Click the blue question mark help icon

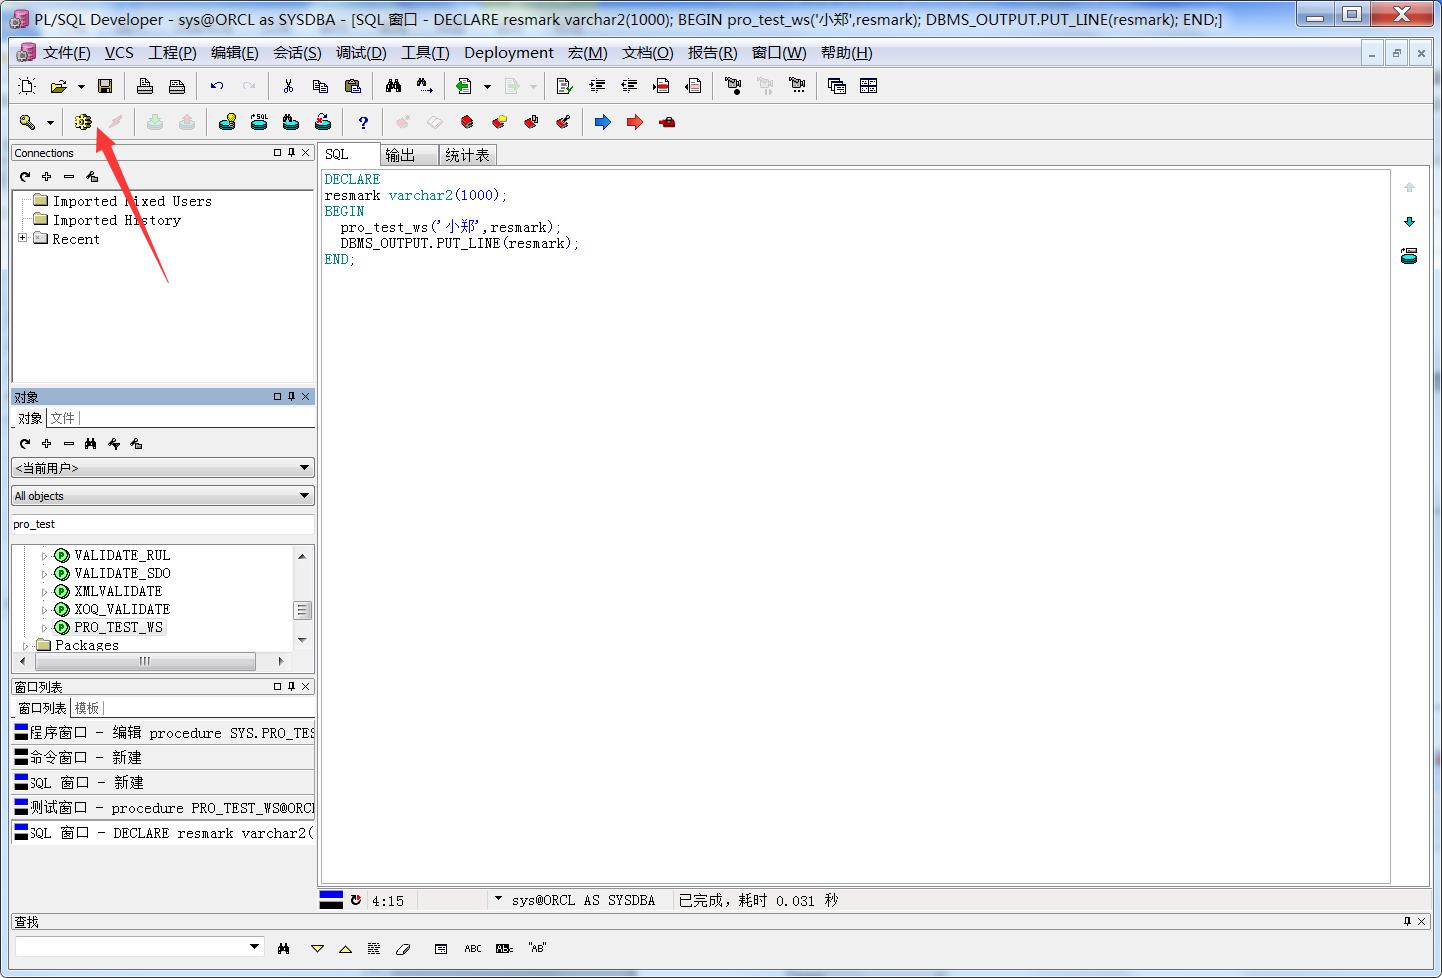(x=363, y=122)
